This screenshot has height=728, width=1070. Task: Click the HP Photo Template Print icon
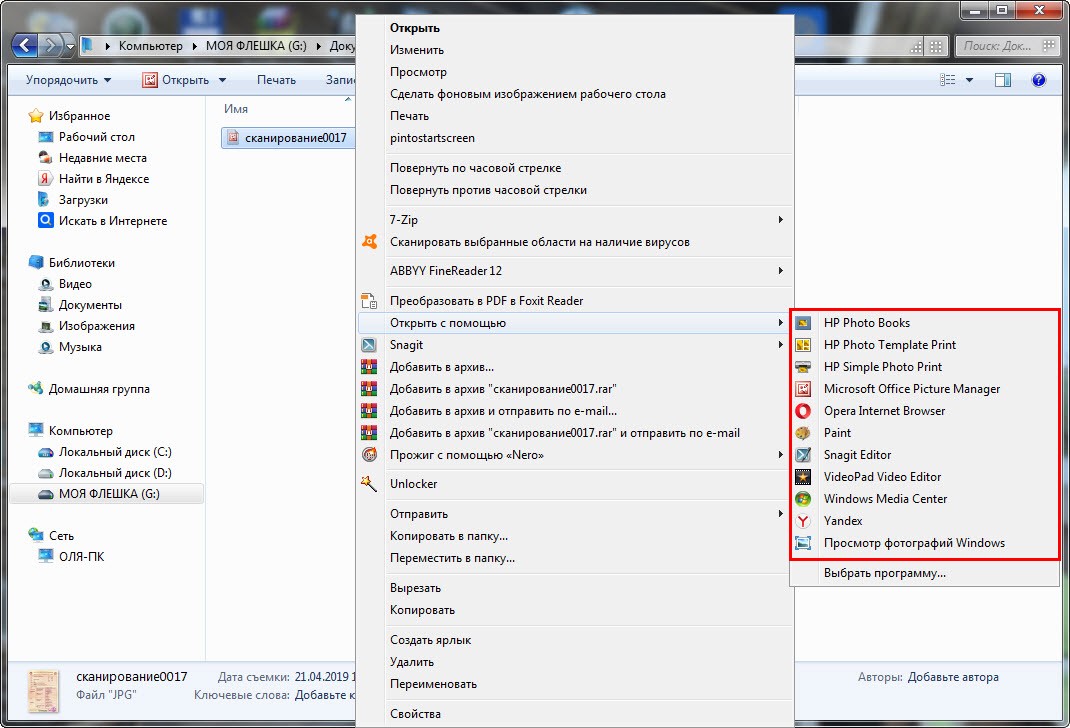tap(803, 345)
